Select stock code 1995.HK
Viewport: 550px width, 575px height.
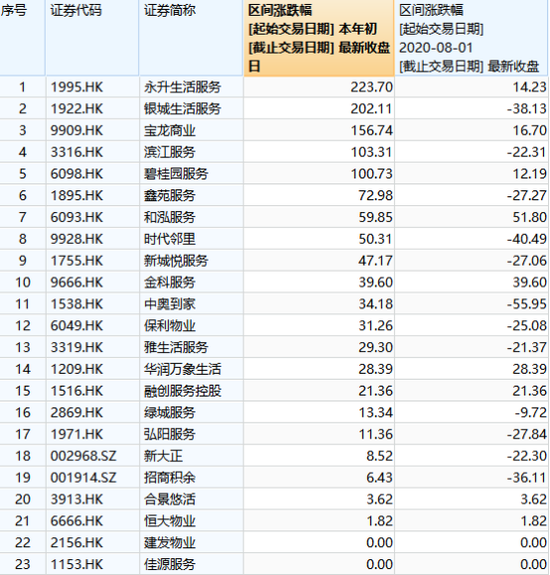(77, 87)
